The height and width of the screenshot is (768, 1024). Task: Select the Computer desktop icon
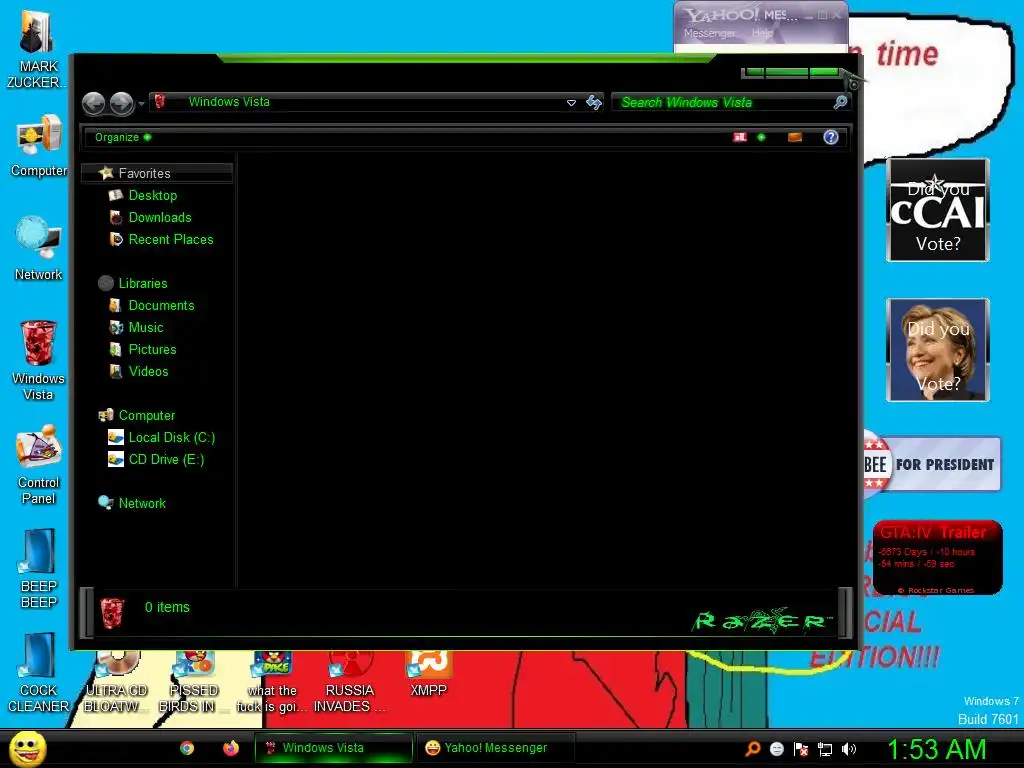pyautogui.click(x=39, y=146)
